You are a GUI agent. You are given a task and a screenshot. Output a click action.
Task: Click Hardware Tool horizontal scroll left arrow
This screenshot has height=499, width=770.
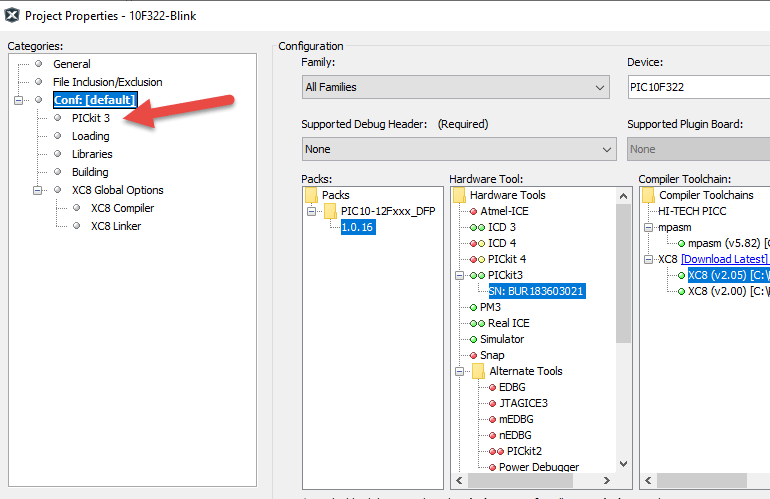point(459,480)
